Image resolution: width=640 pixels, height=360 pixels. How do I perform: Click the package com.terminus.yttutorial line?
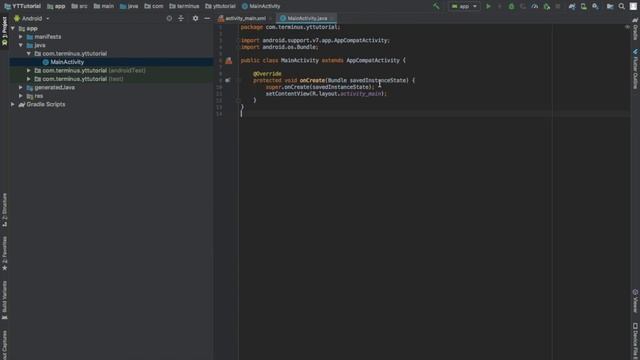click(x=290, y=27)
